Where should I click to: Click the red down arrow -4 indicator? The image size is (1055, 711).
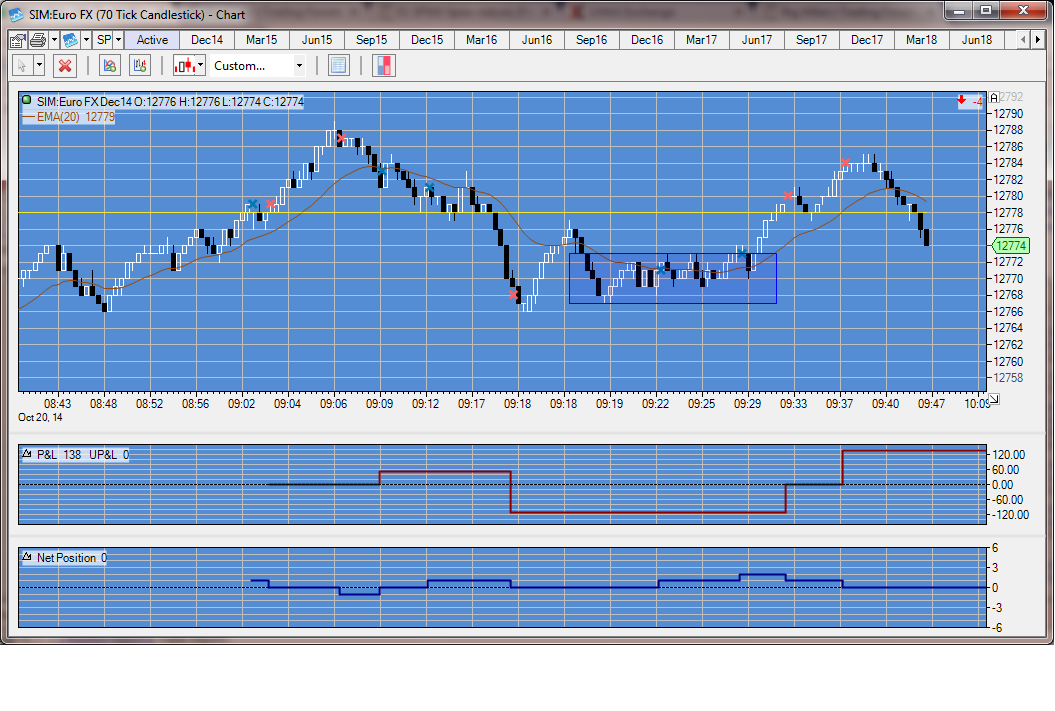pos(970,102)
